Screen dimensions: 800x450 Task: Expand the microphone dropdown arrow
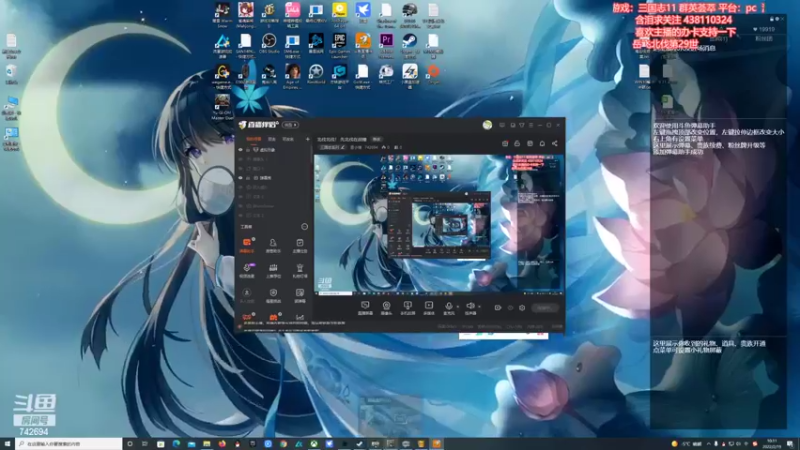[457, 307]
